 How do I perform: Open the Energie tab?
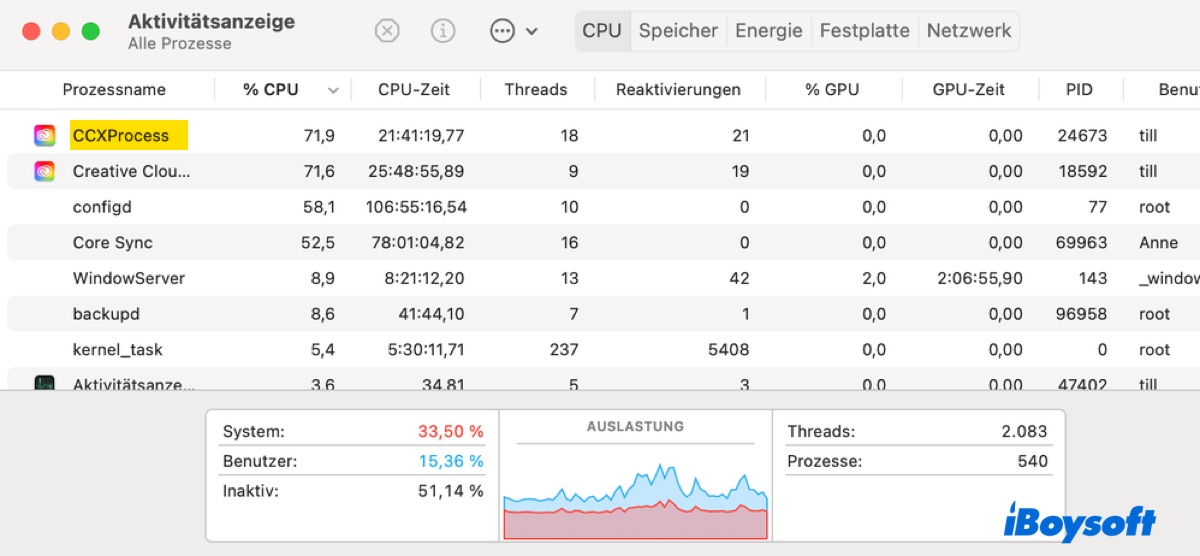coord(769,31)
